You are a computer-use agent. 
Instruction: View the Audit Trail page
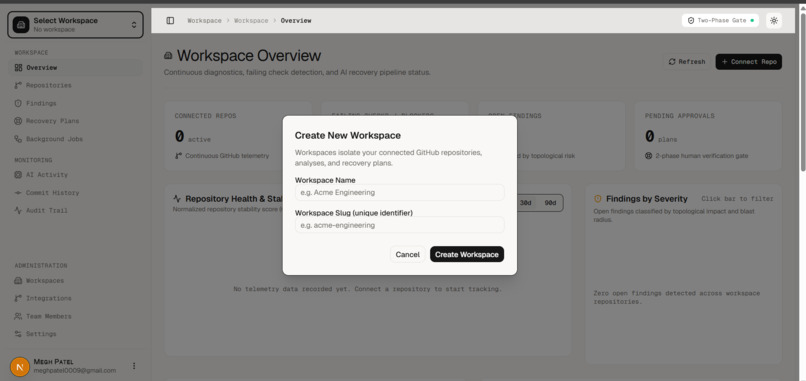click(x=75, y=210)
